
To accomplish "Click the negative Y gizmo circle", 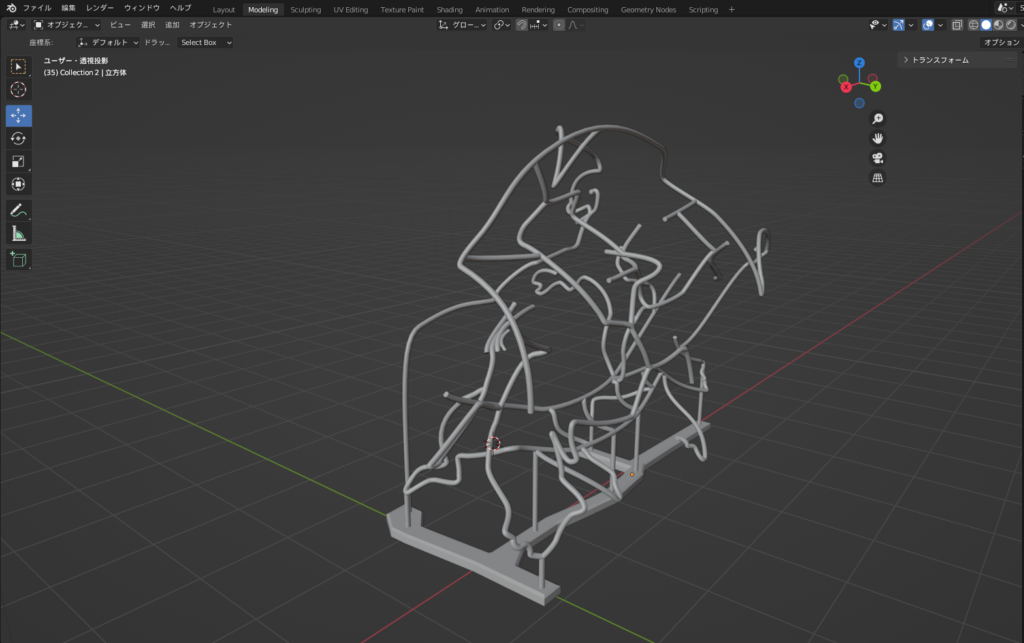I will [x=843, y=79].
